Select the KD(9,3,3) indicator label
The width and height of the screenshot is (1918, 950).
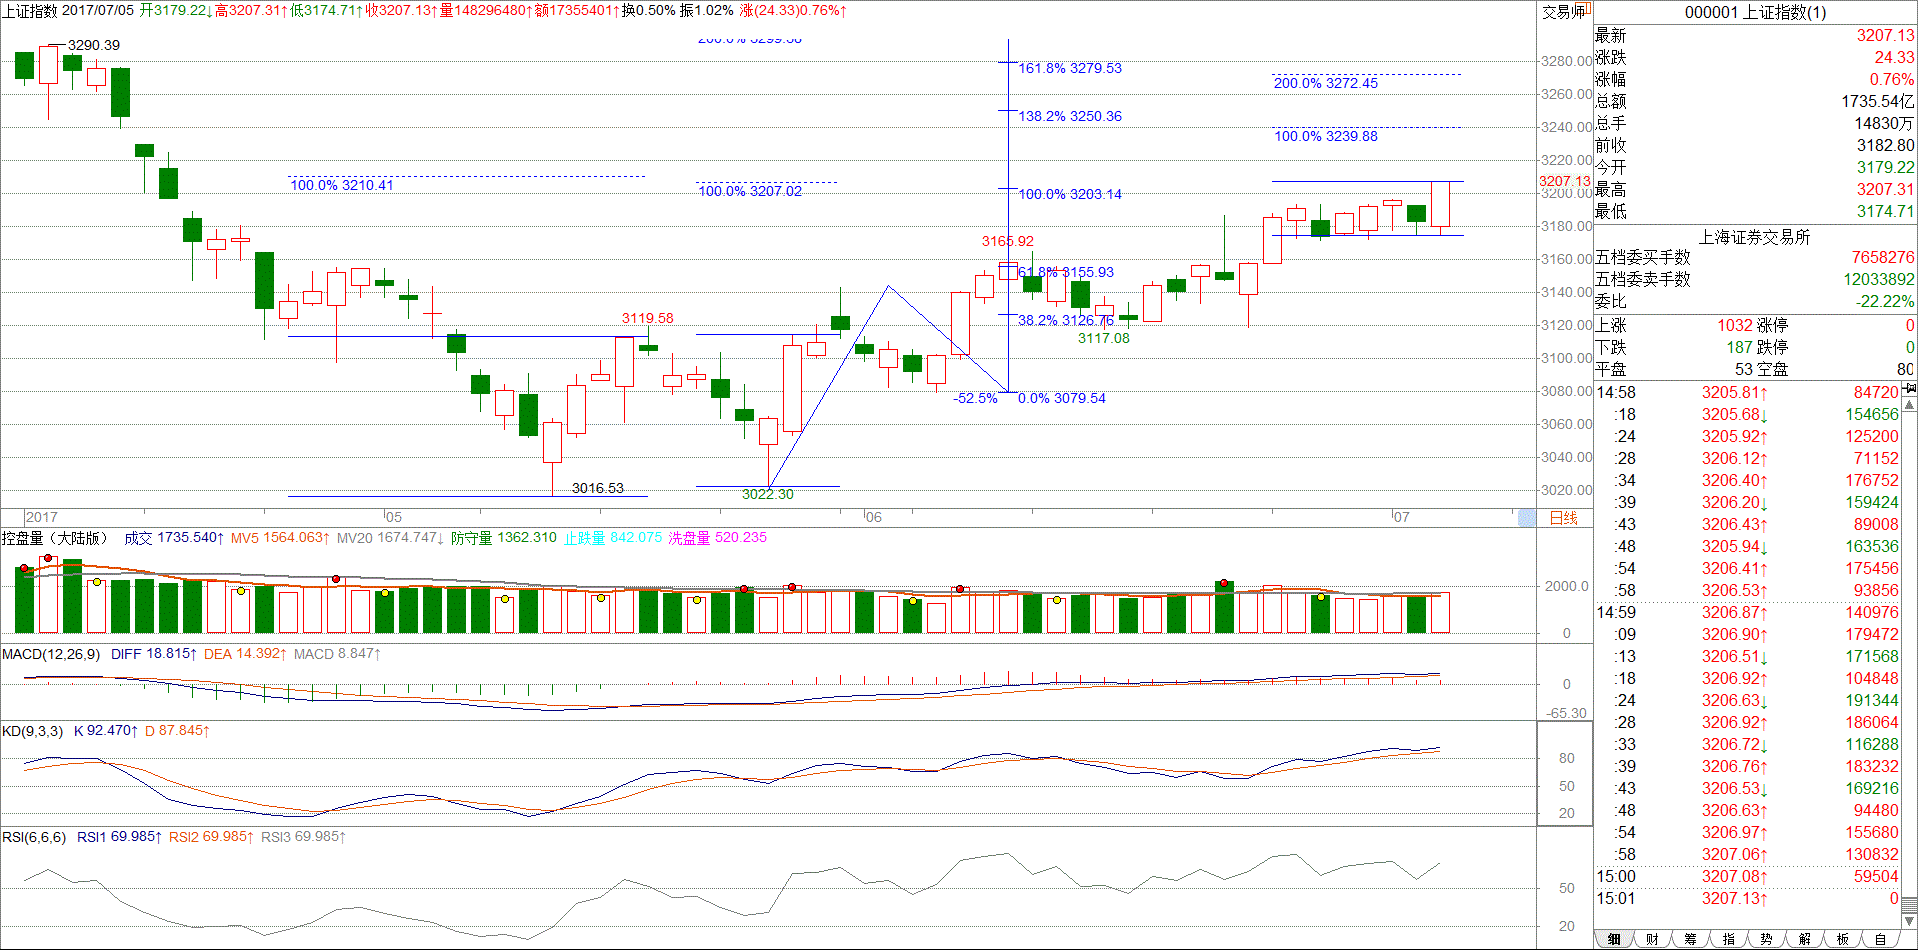click(32, 731)
